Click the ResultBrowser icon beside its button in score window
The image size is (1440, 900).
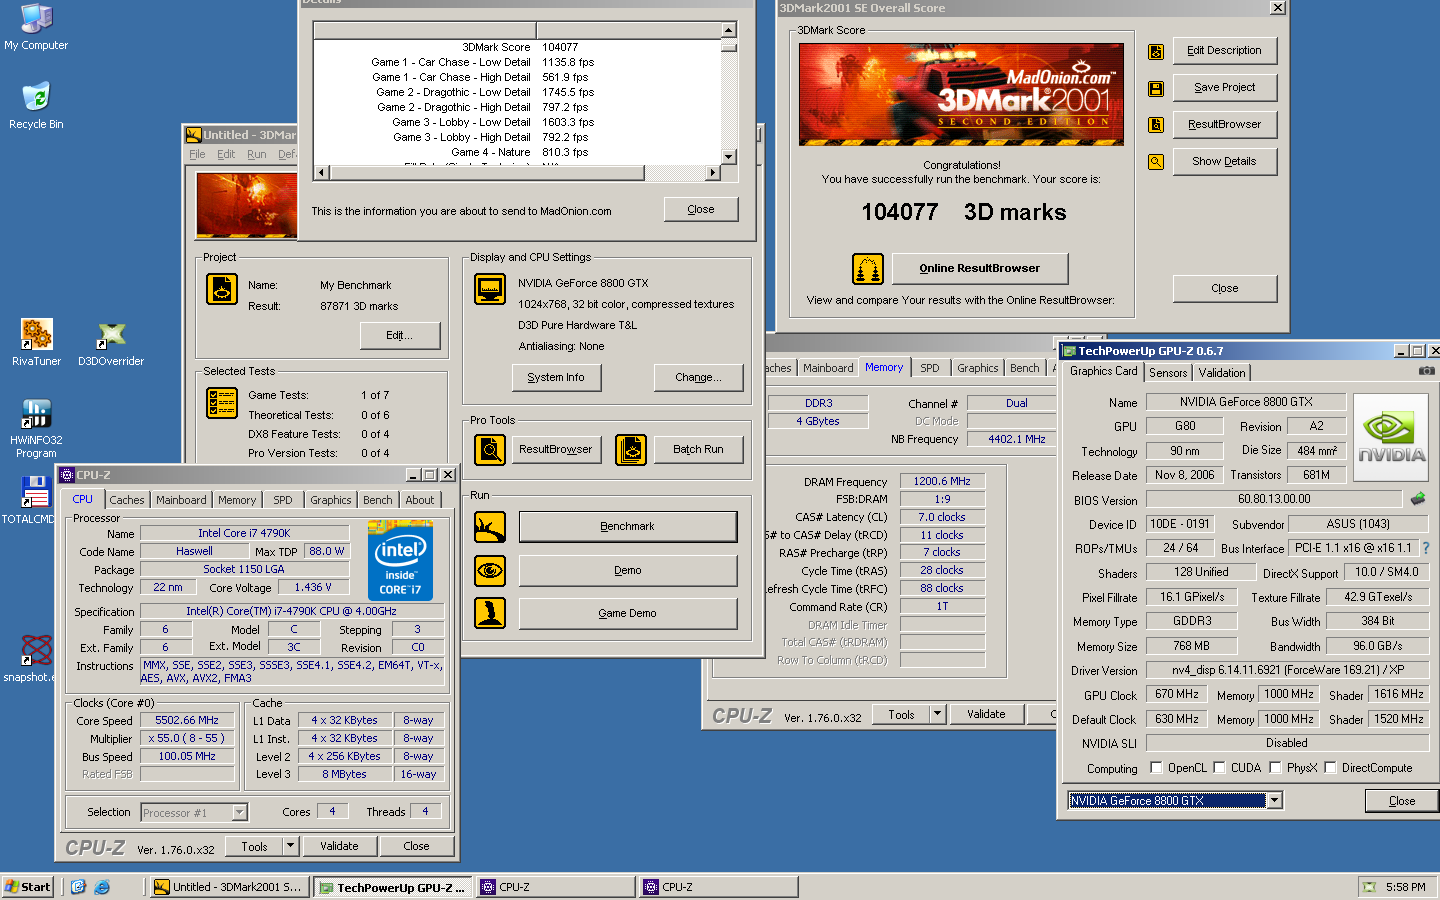1155,125
